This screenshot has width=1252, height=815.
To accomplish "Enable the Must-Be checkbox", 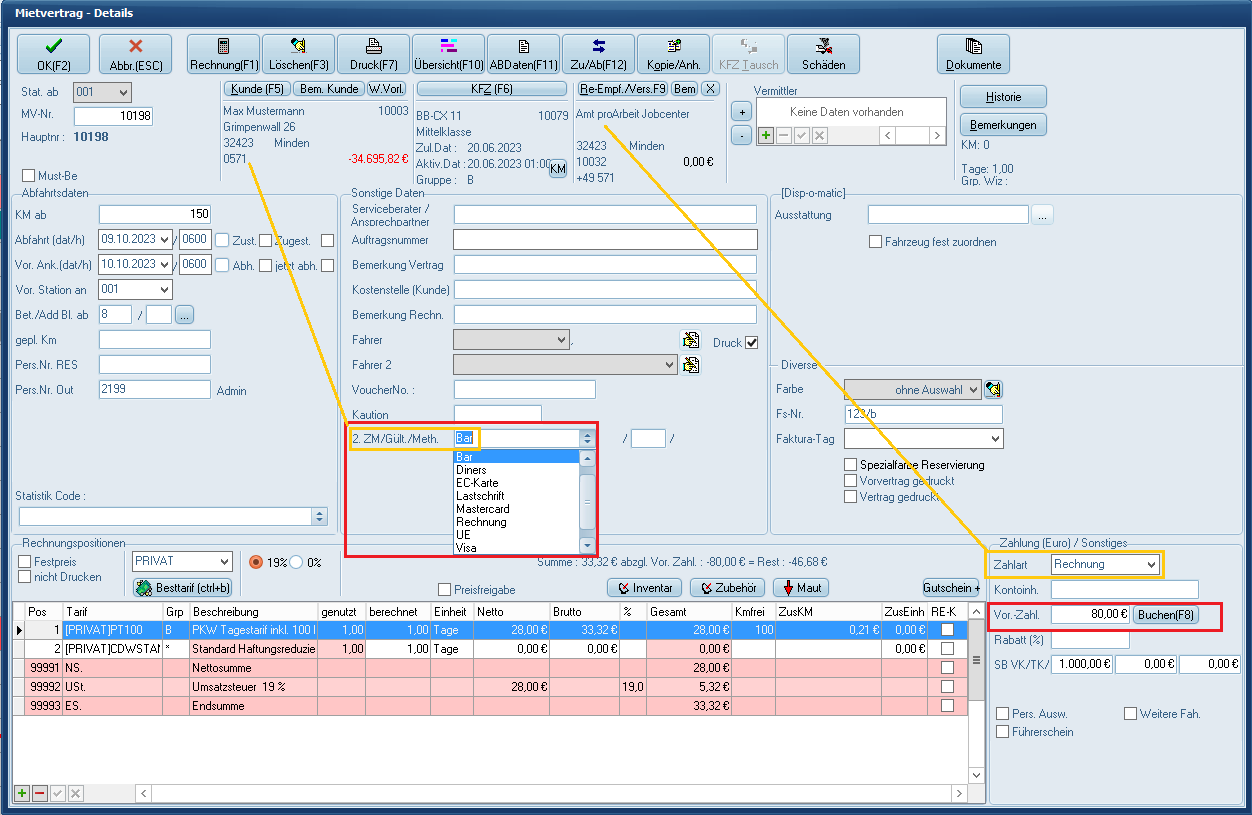I will (28, 176).
